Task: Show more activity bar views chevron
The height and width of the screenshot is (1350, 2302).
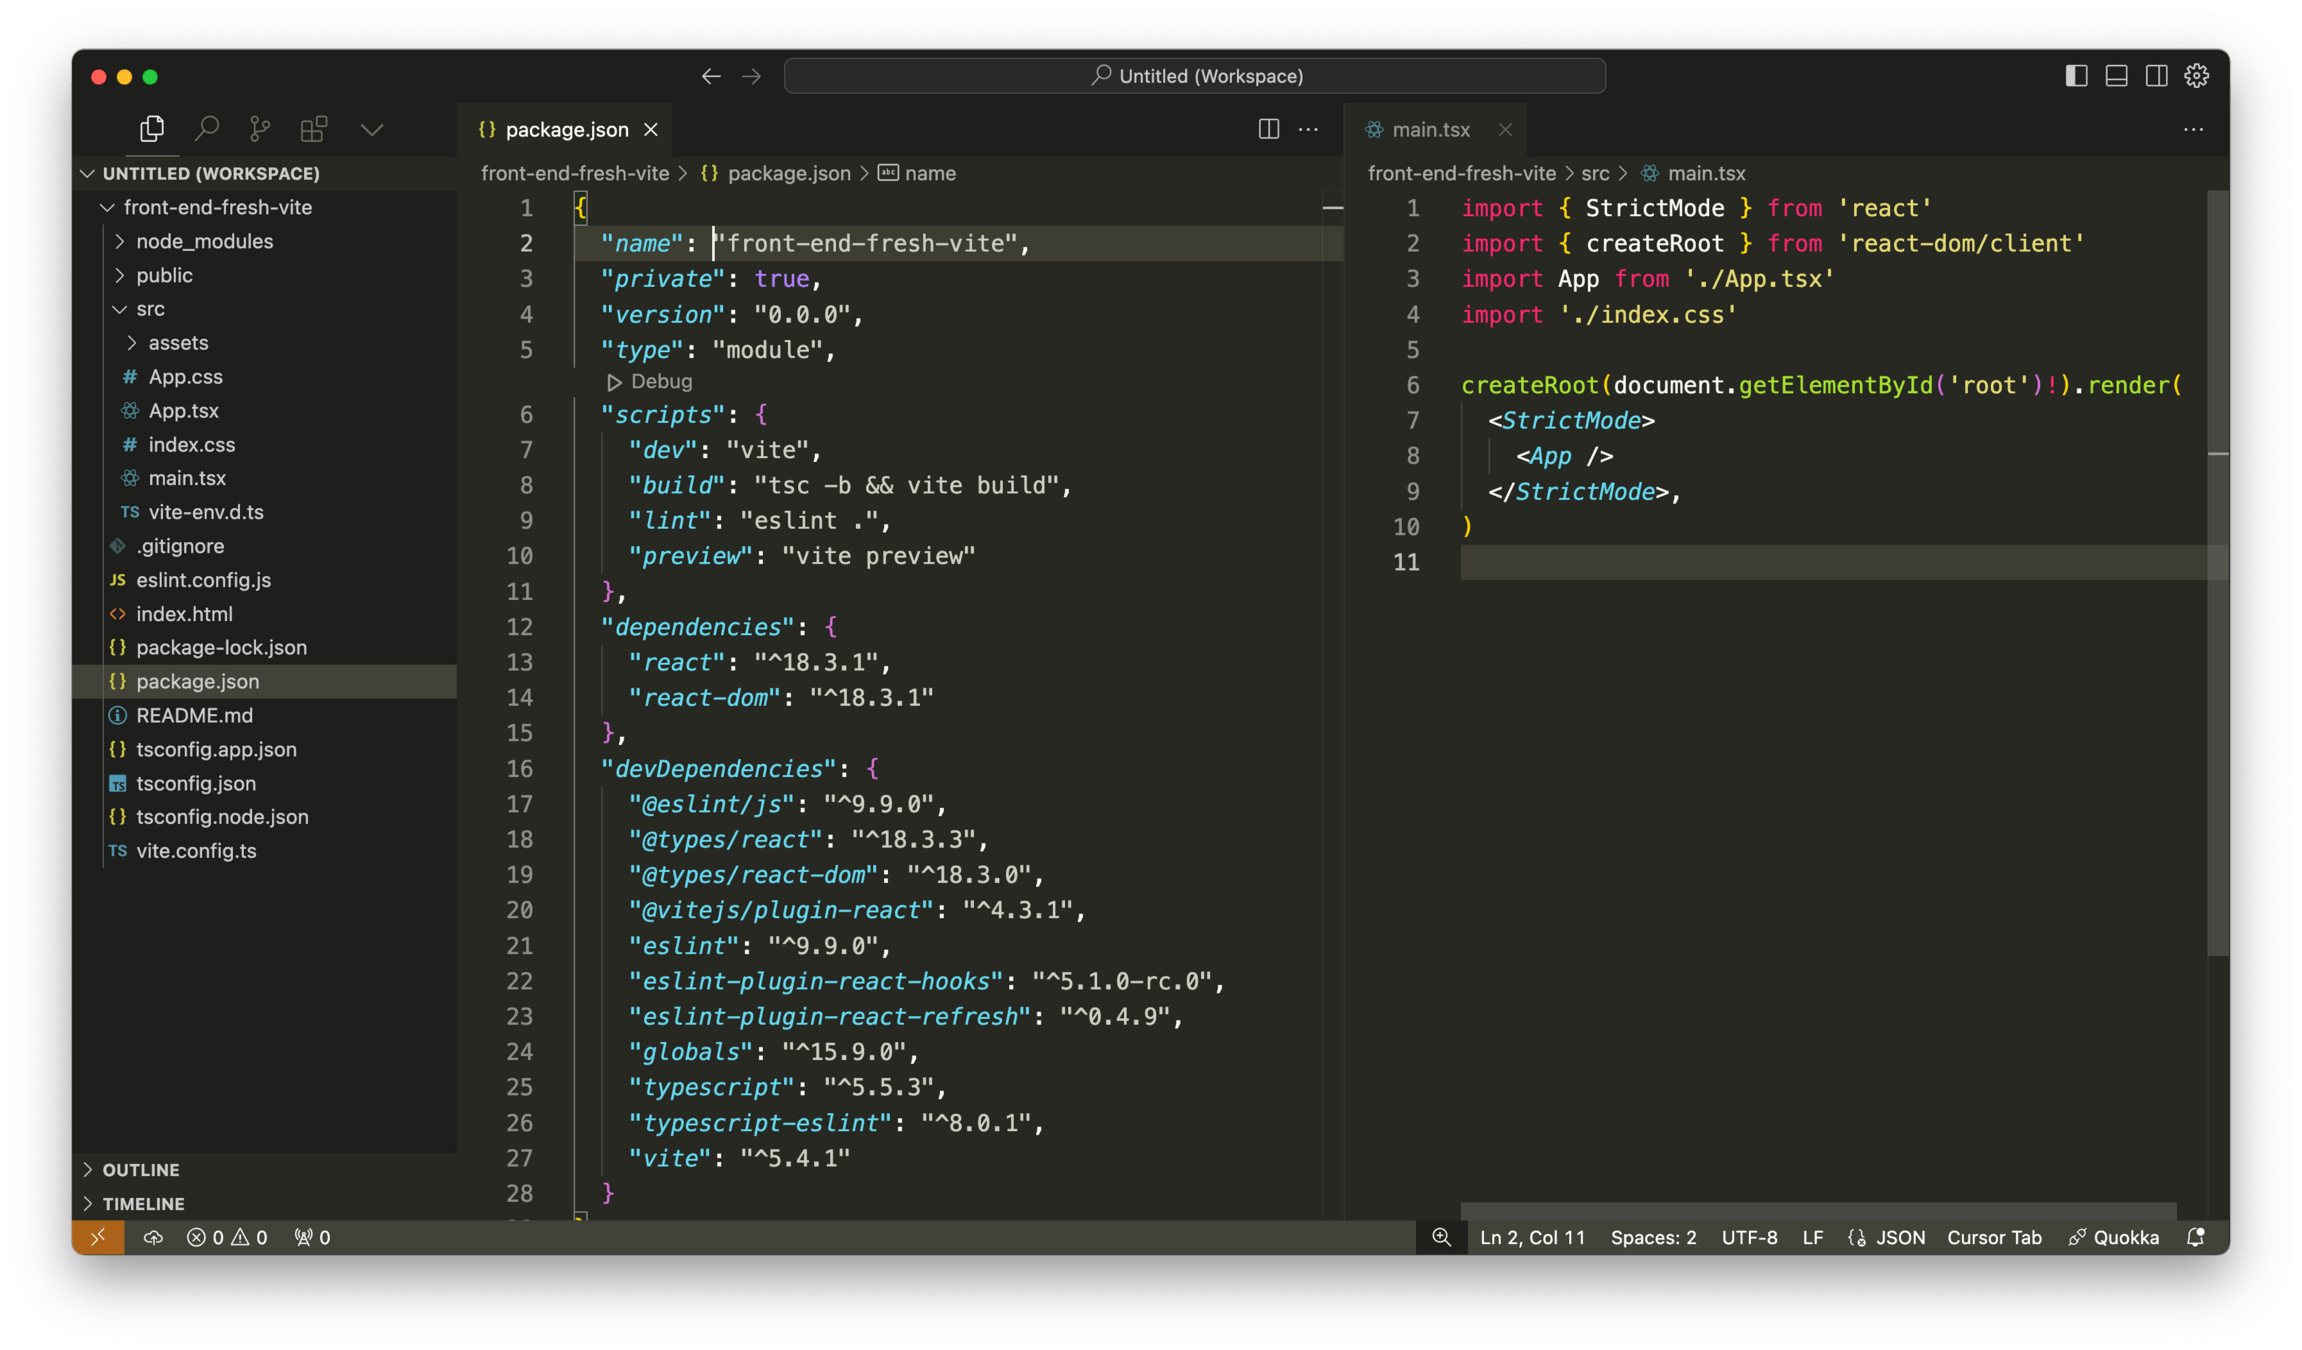Action: (371, 129)
